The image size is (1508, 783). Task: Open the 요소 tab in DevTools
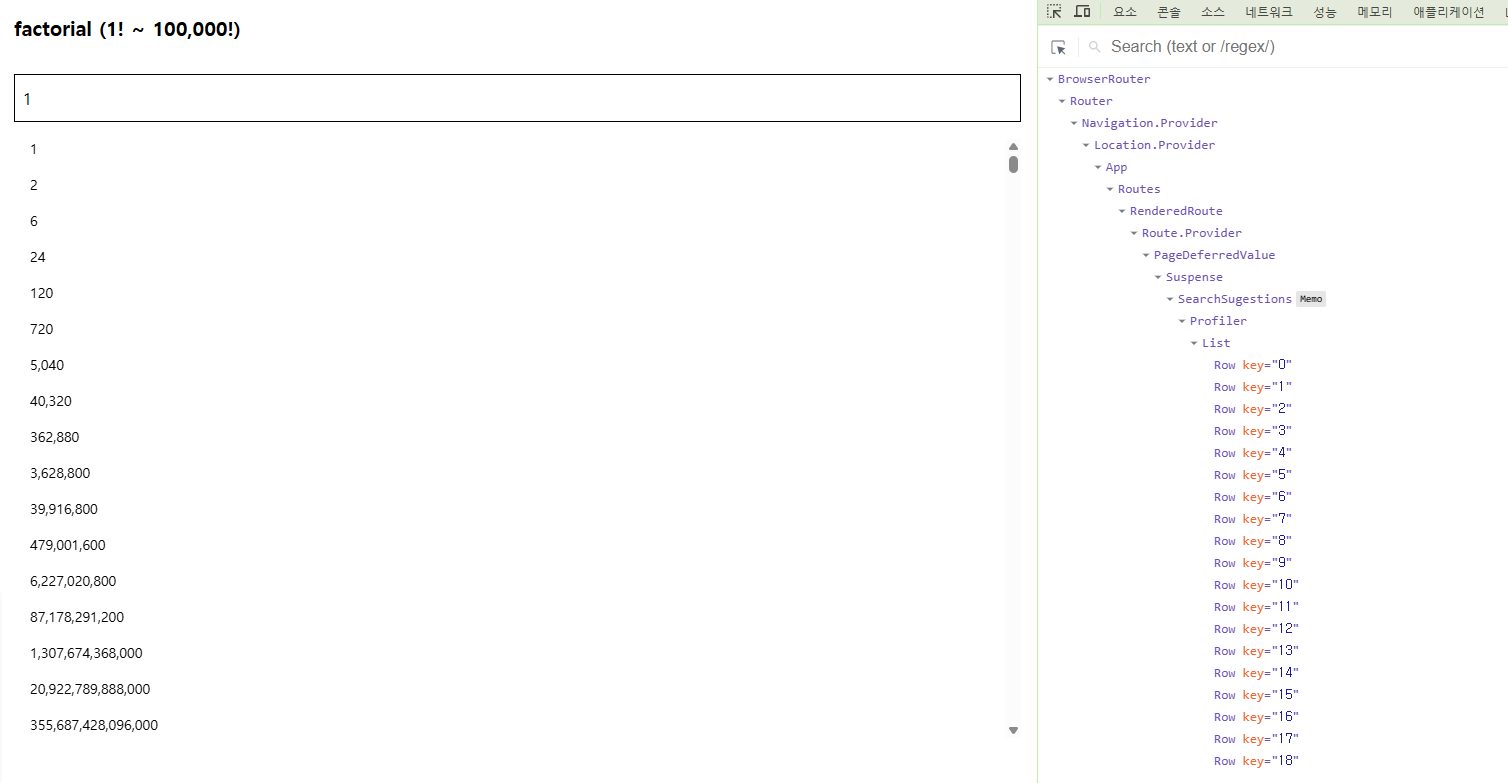(1125, 12)
